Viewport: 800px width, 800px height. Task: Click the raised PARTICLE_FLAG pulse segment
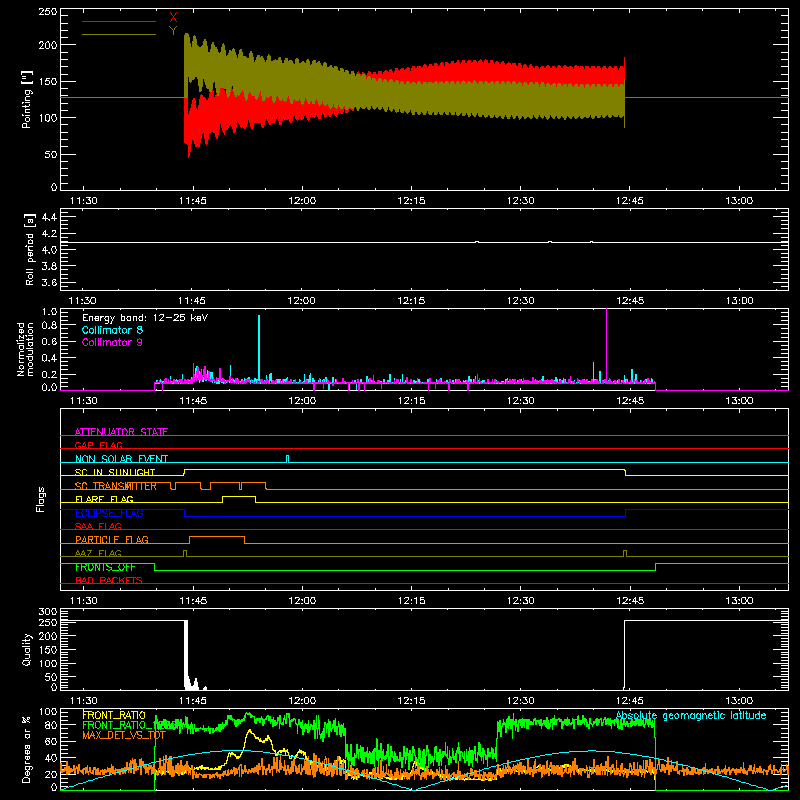(217, 537)
